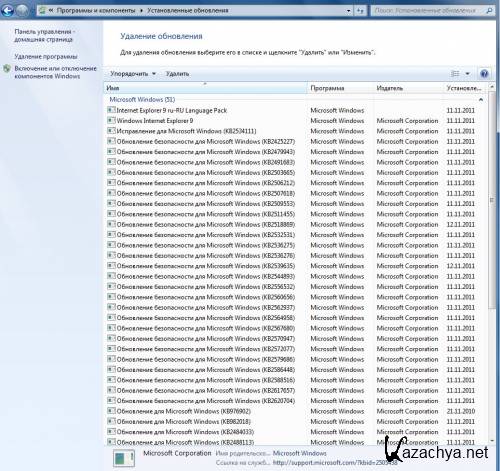Click the scrollbar up arrow

pos(491,86)
